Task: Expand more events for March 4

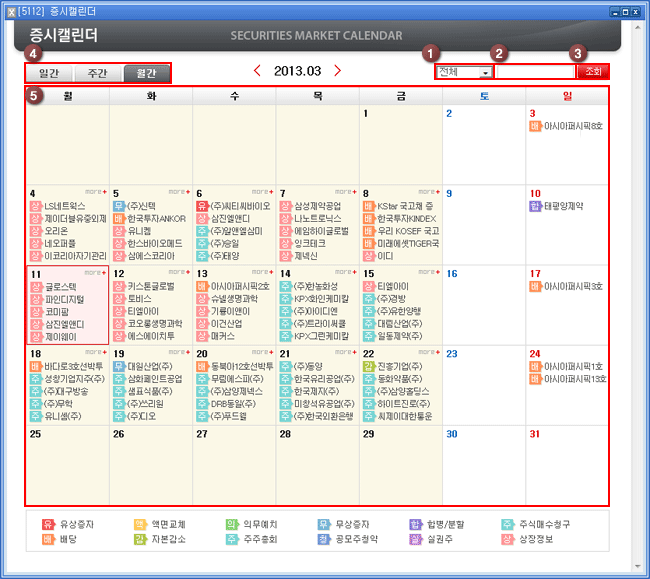Action: pyautogui.click(x=95, y=190)
